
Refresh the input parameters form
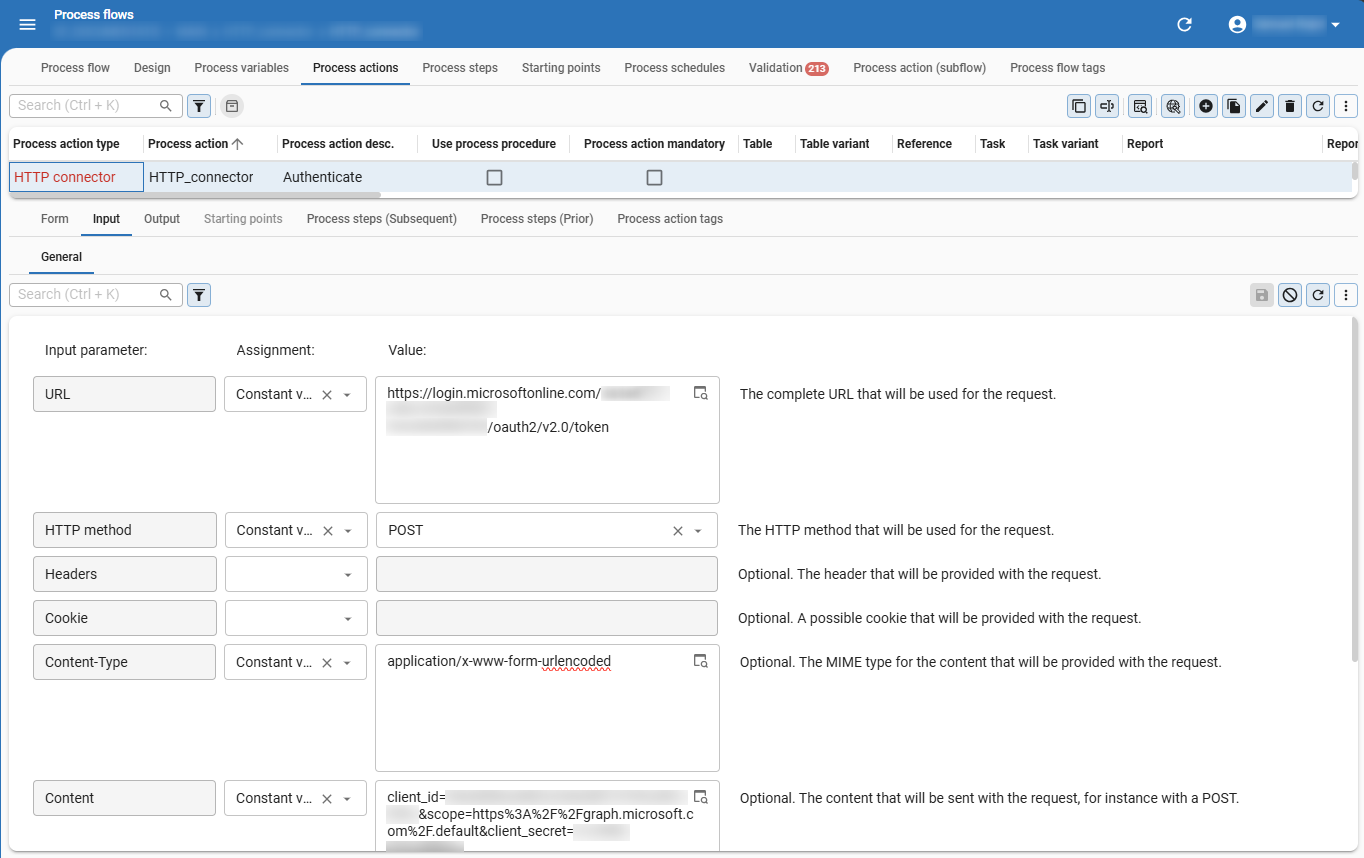pos(1318,295)
